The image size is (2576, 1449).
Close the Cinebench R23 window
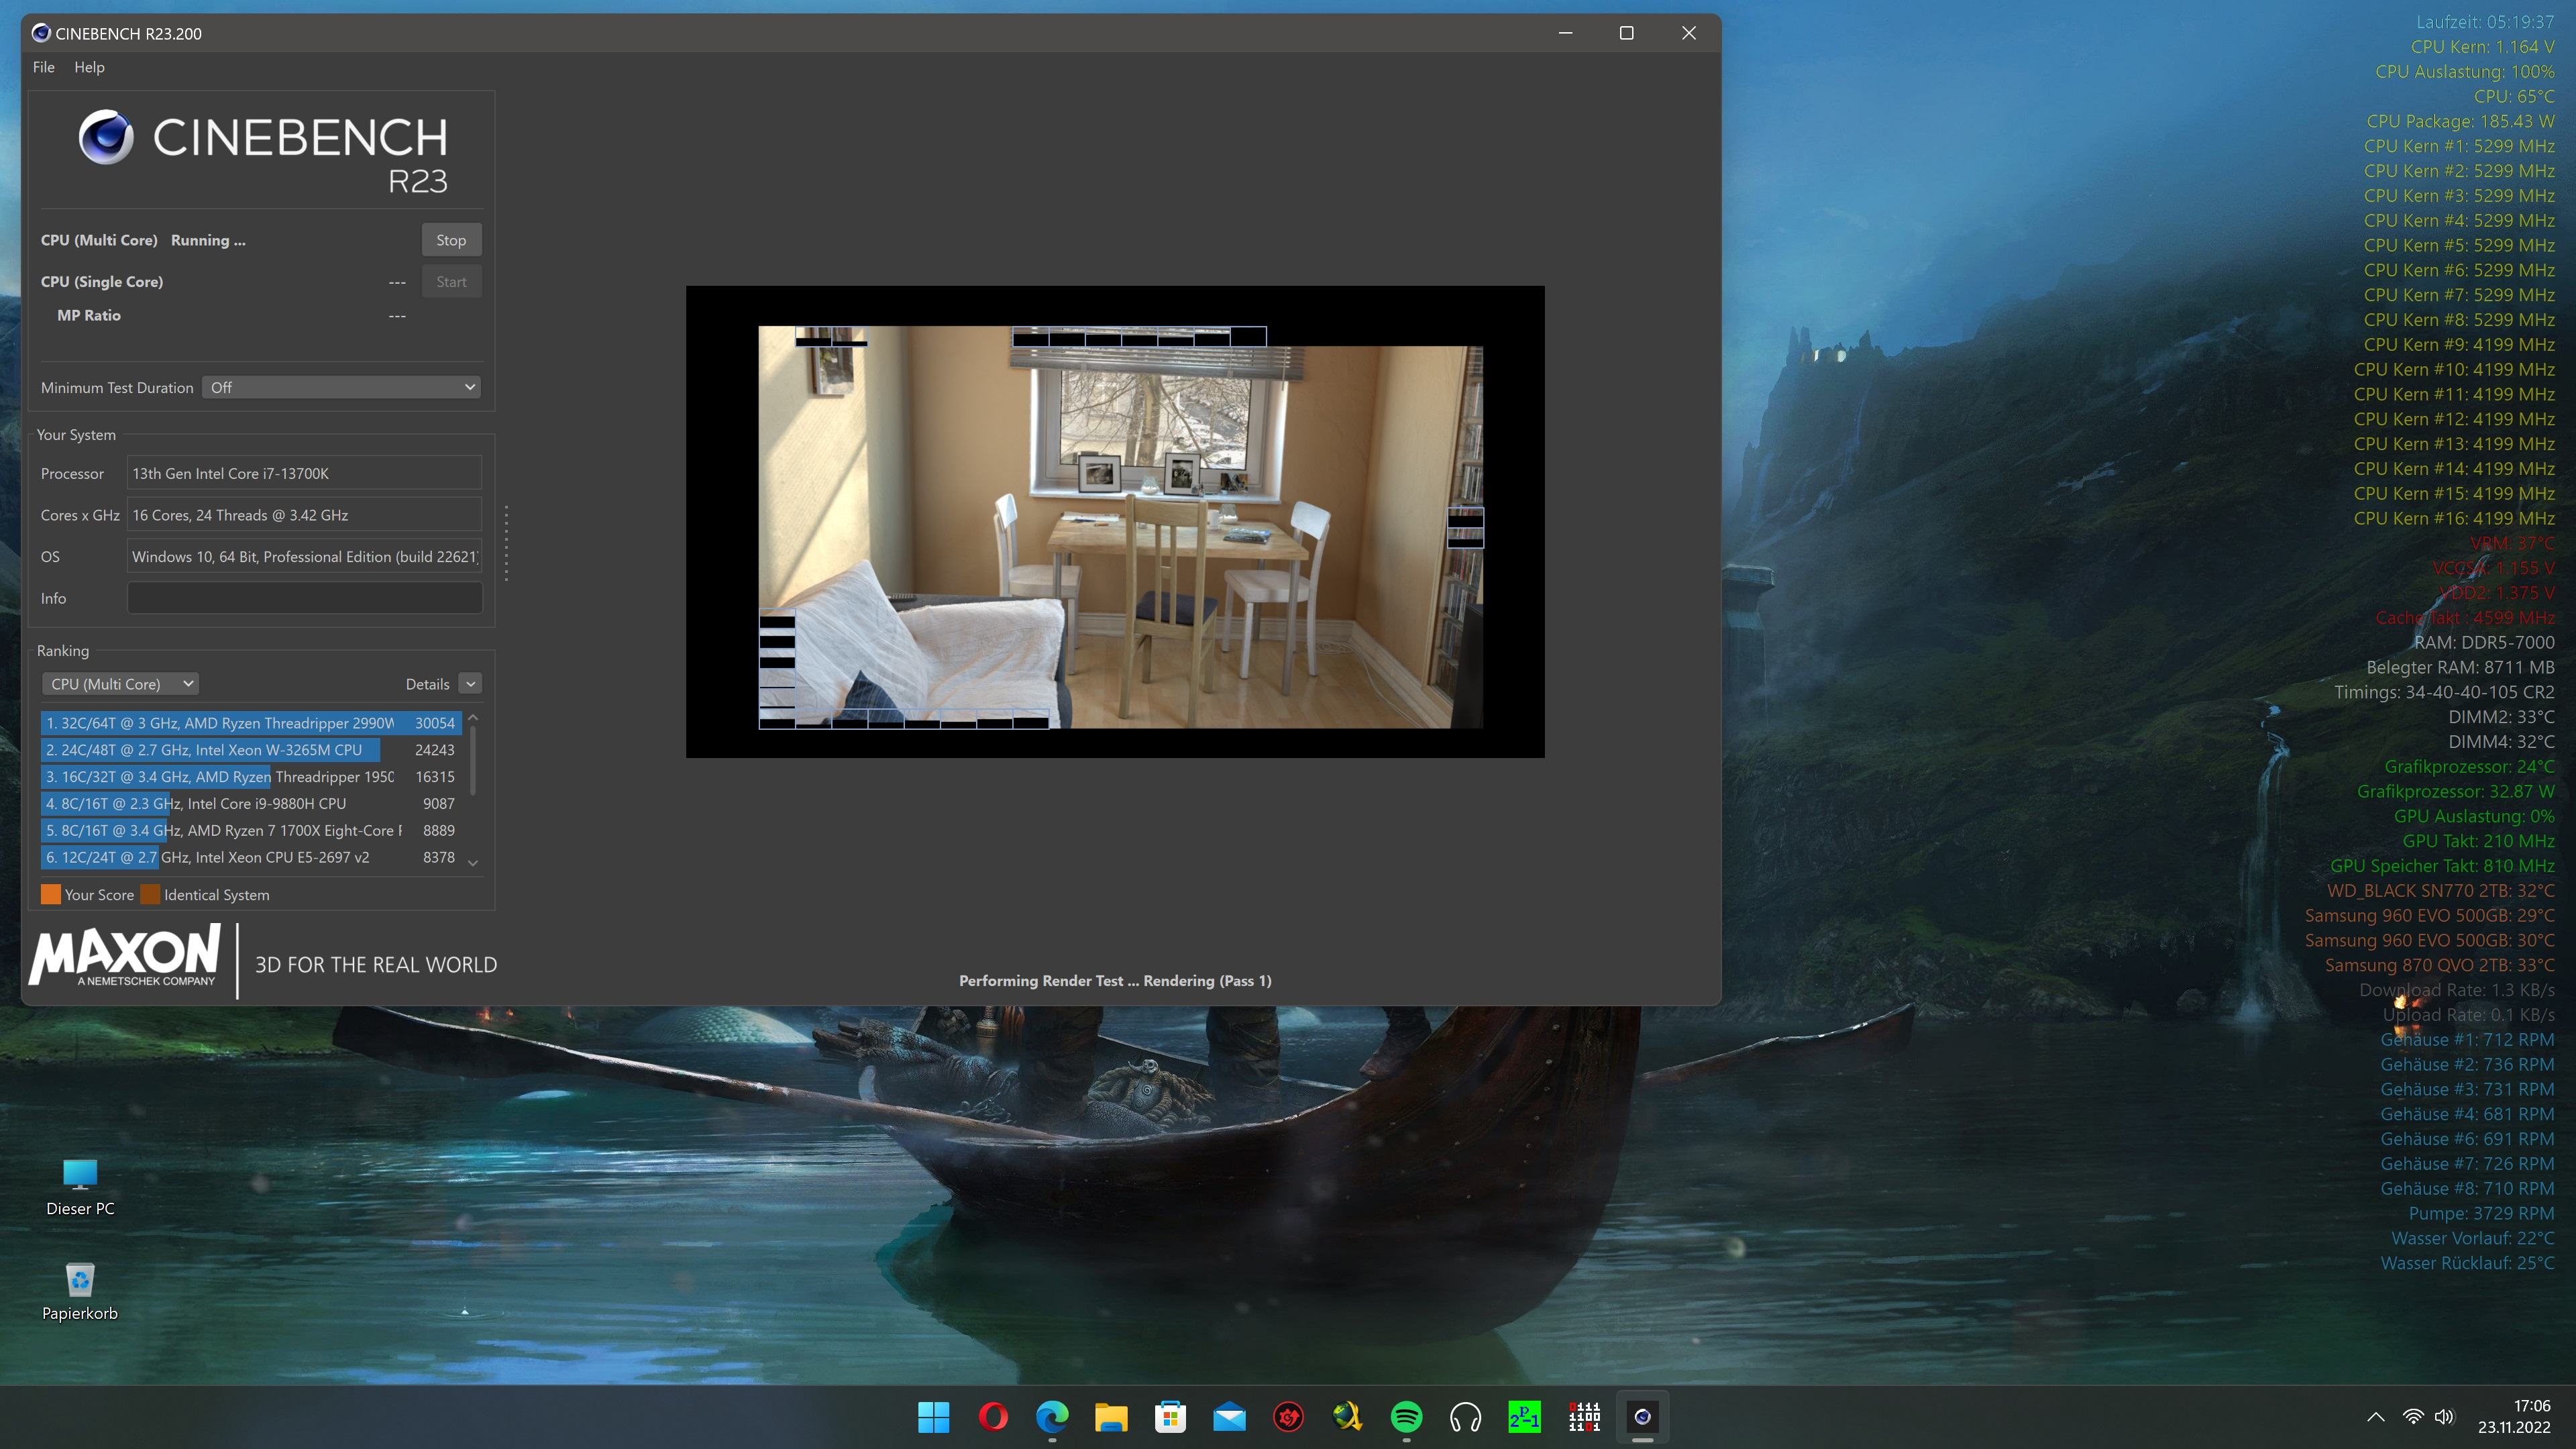(1689, 33)
